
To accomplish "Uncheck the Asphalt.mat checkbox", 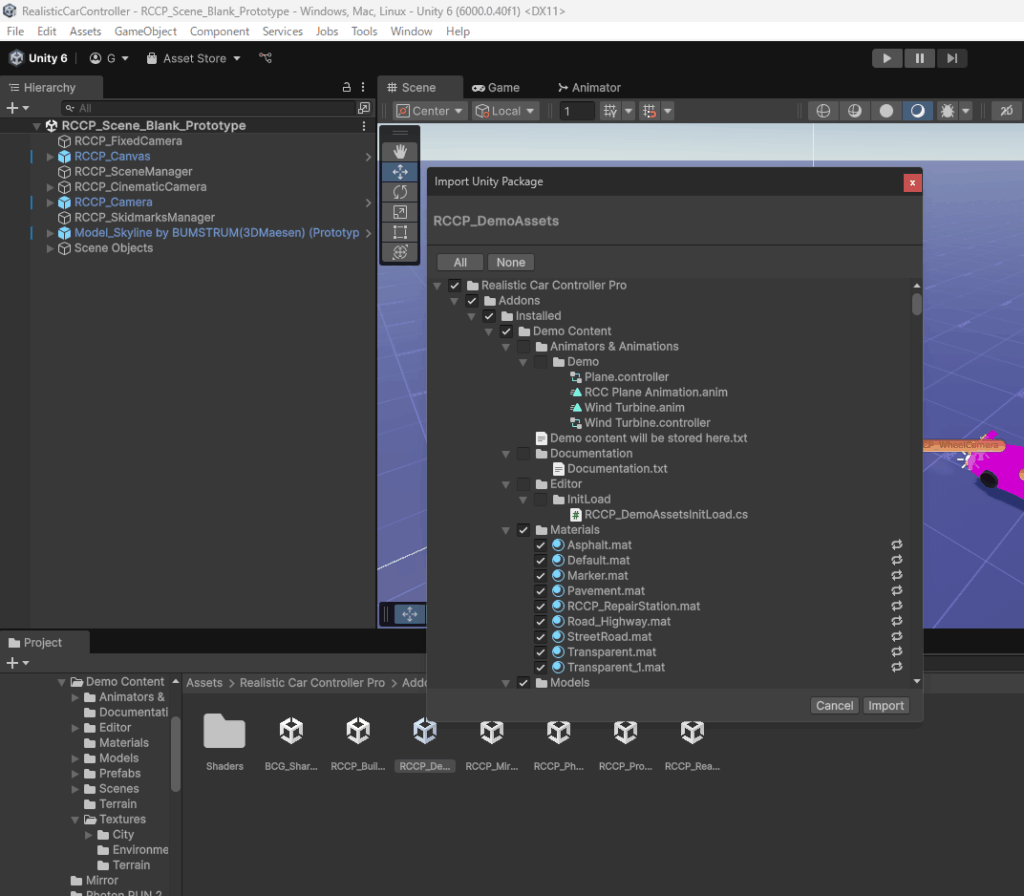I will 540,546.
